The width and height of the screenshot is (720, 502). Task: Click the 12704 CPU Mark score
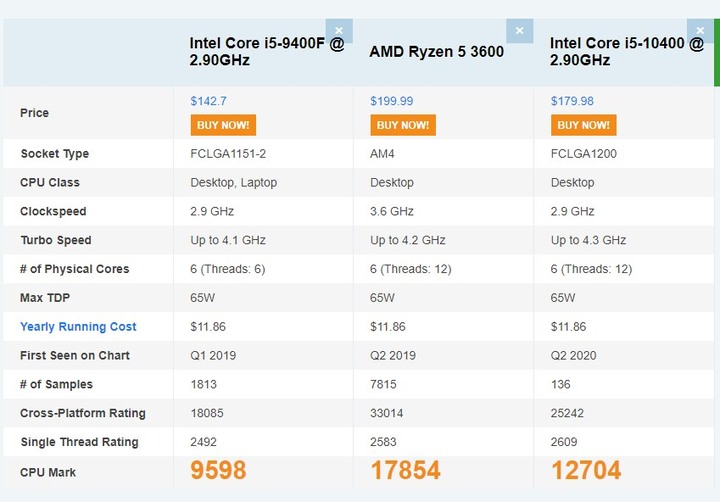(x=586, y=470)
